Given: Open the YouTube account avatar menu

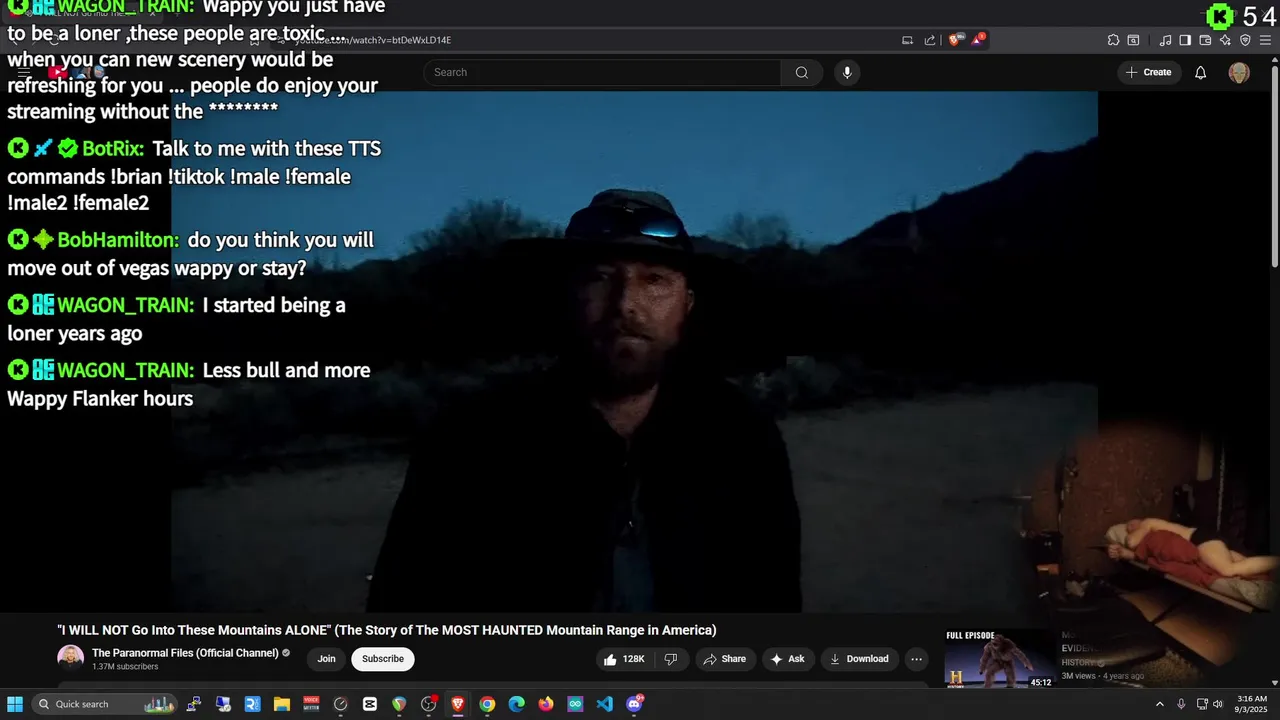Looking at the screenshot, I should click(1239, 72).
